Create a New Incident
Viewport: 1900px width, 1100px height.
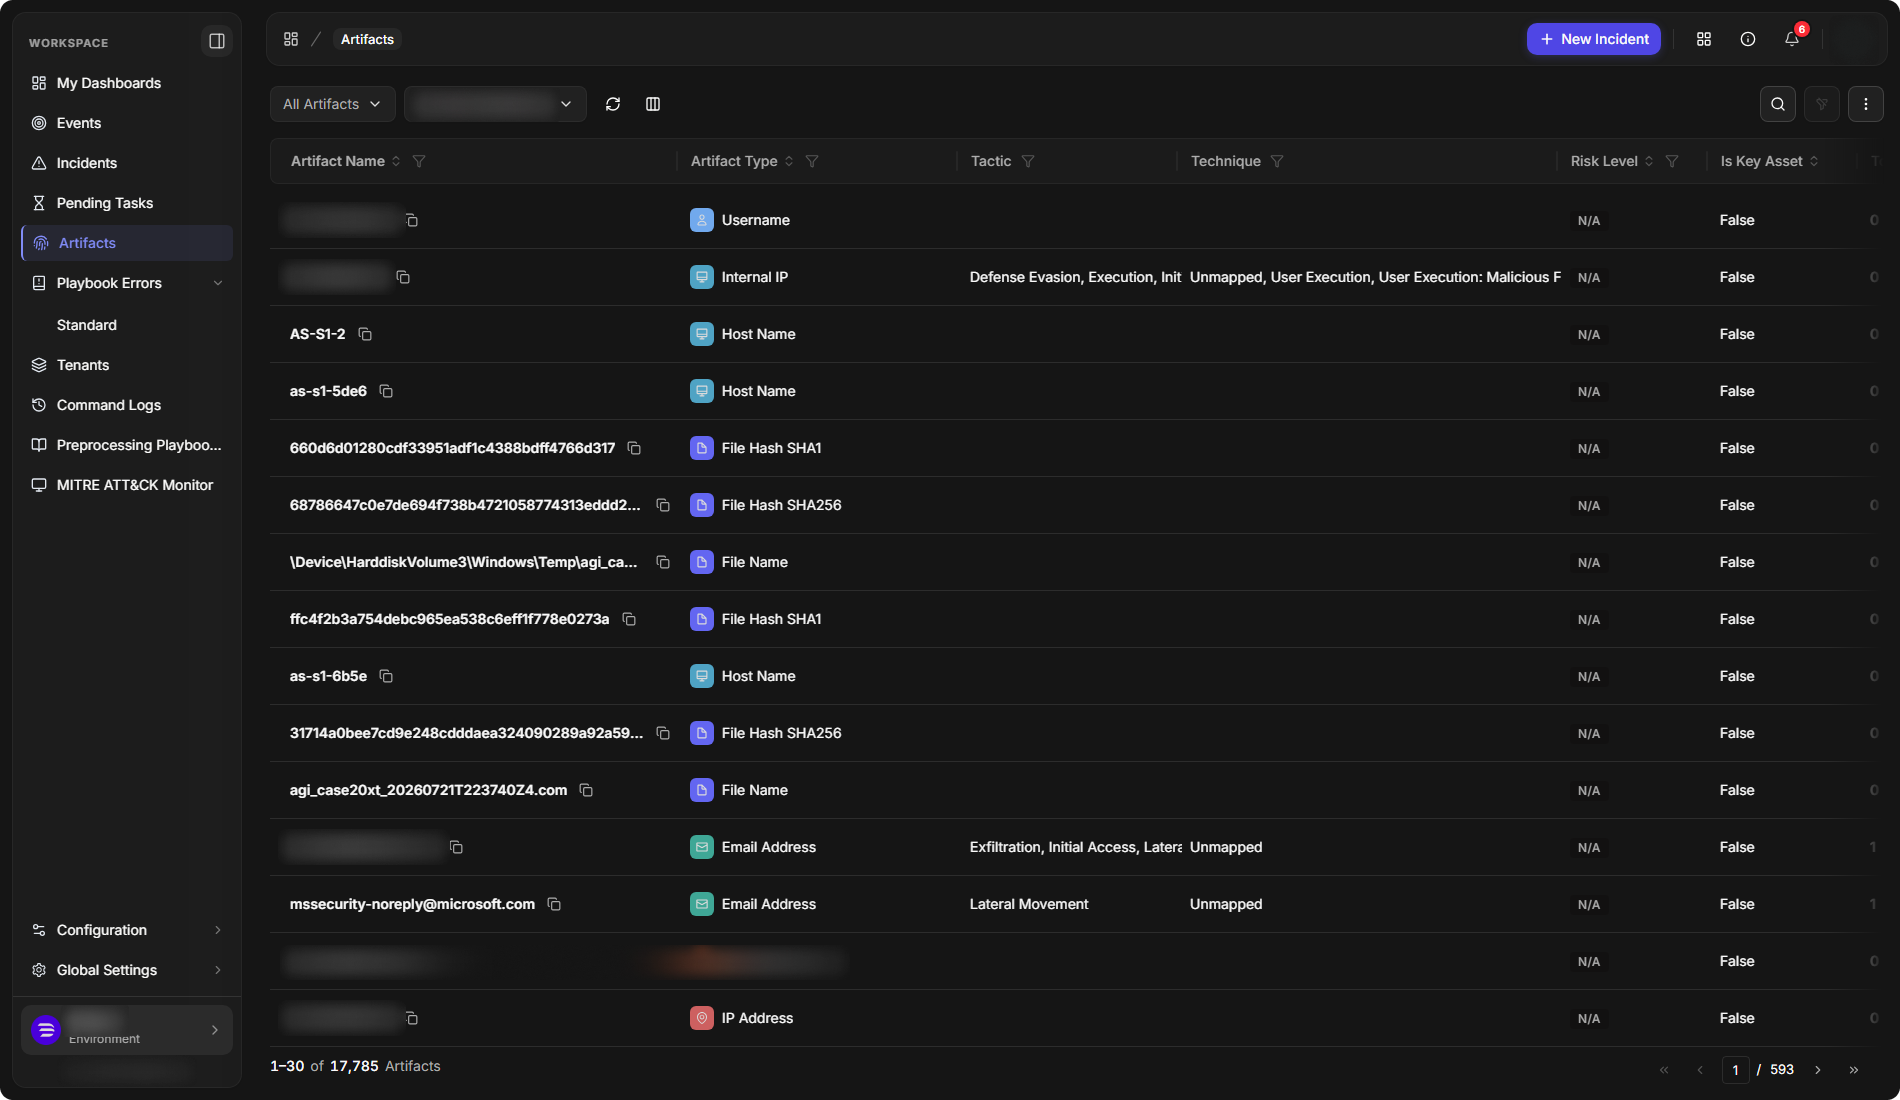(1594, 39)
